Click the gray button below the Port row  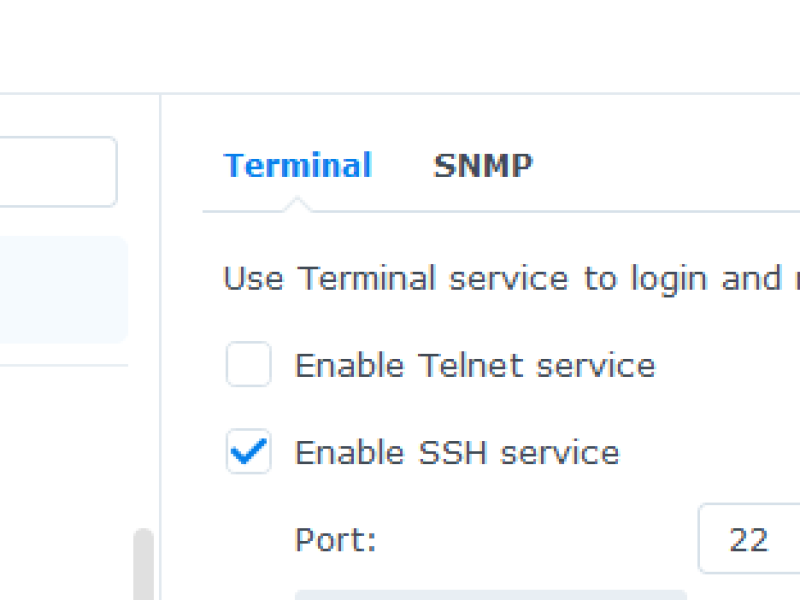[x=491, y=595]
